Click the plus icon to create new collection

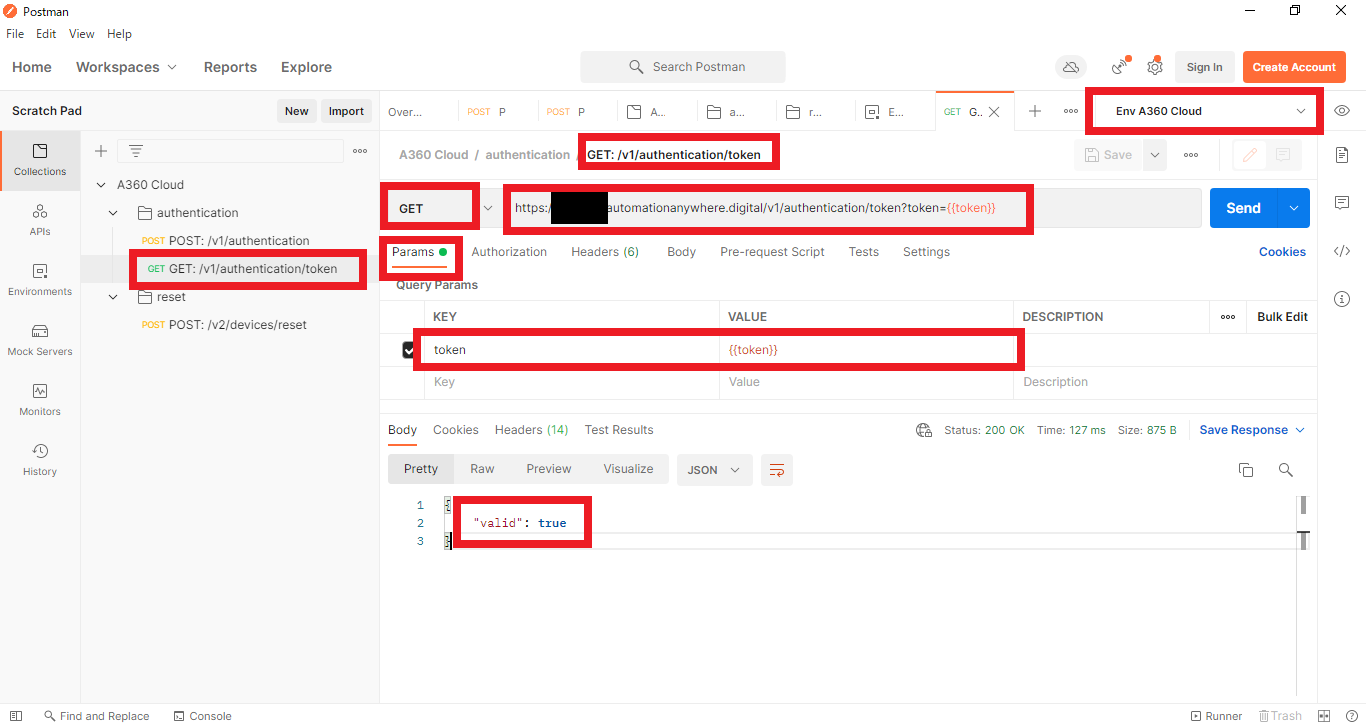100,151
